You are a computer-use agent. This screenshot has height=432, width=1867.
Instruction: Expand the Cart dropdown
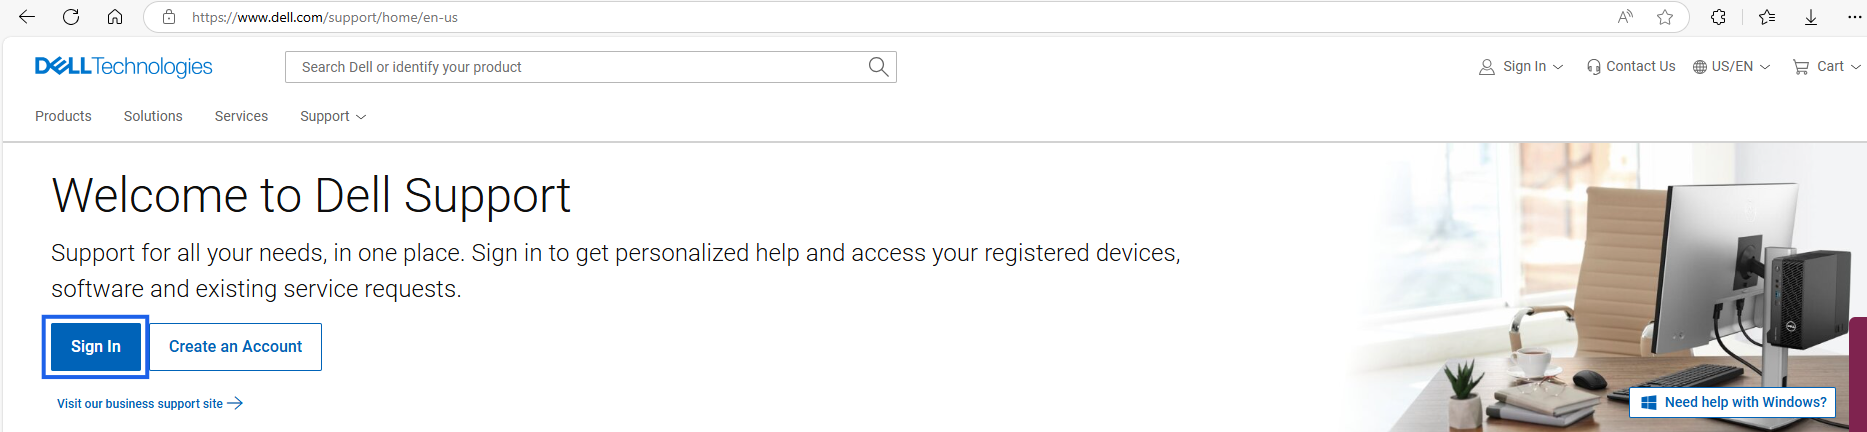(x=1827, y=67)
